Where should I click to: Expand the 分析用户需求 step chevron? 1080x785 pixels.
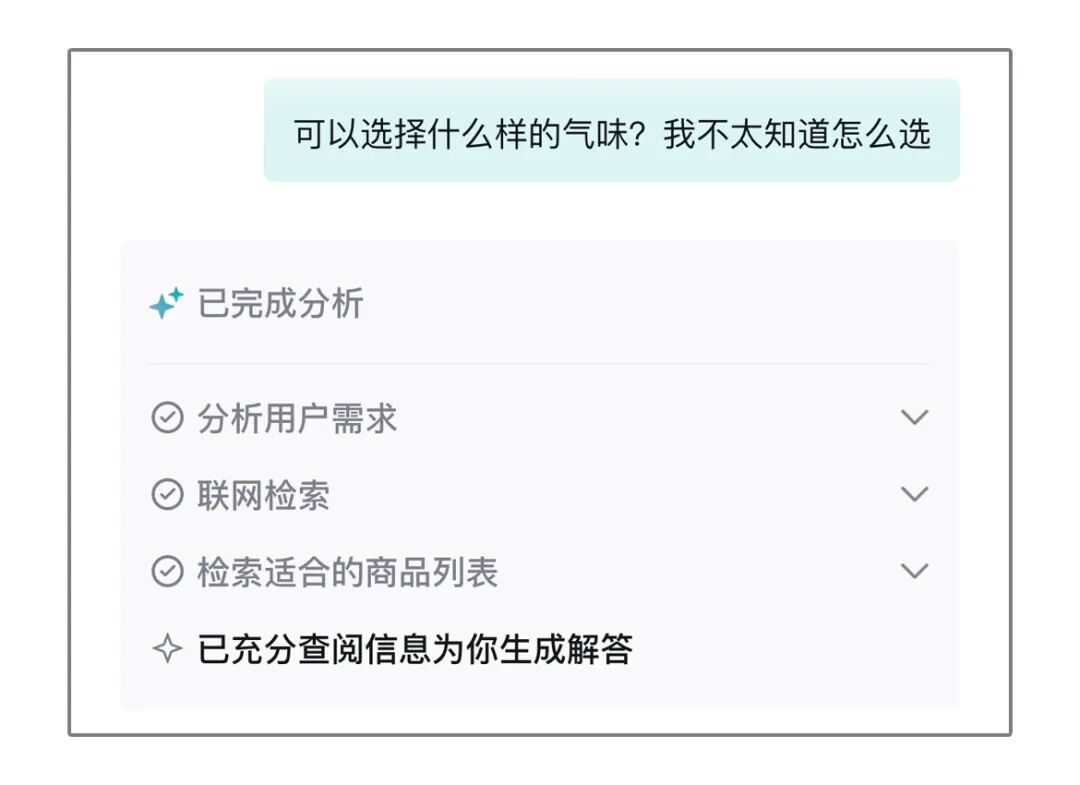914,418
